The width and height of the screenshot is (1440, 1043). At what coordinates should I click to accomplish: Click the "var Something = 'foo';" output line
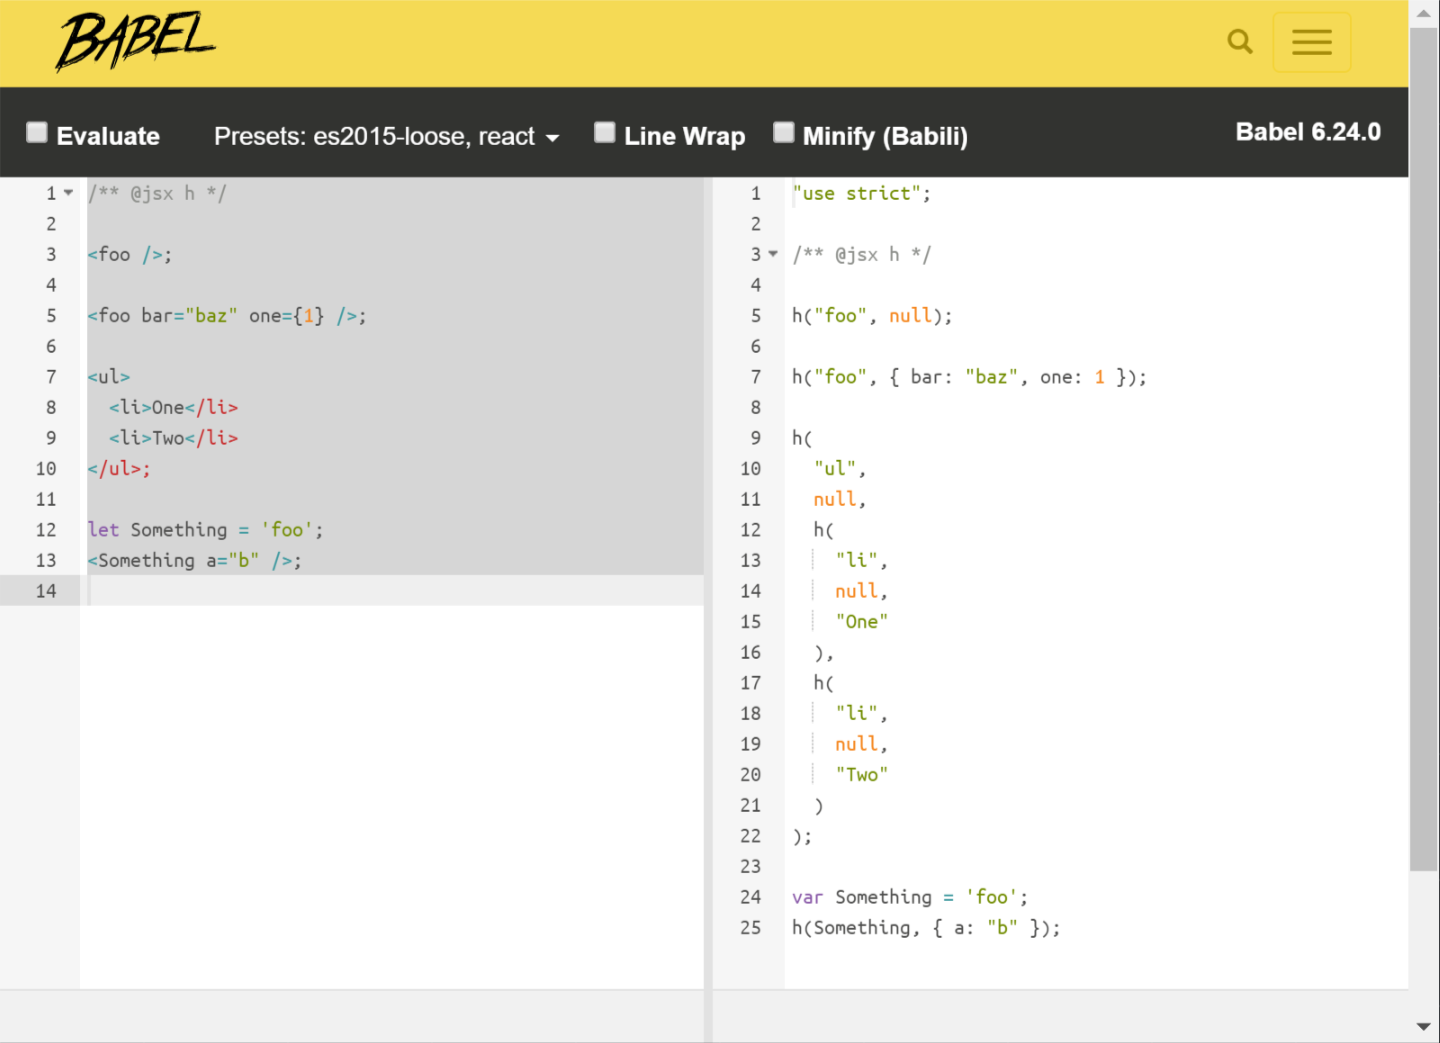pos(910,897)
